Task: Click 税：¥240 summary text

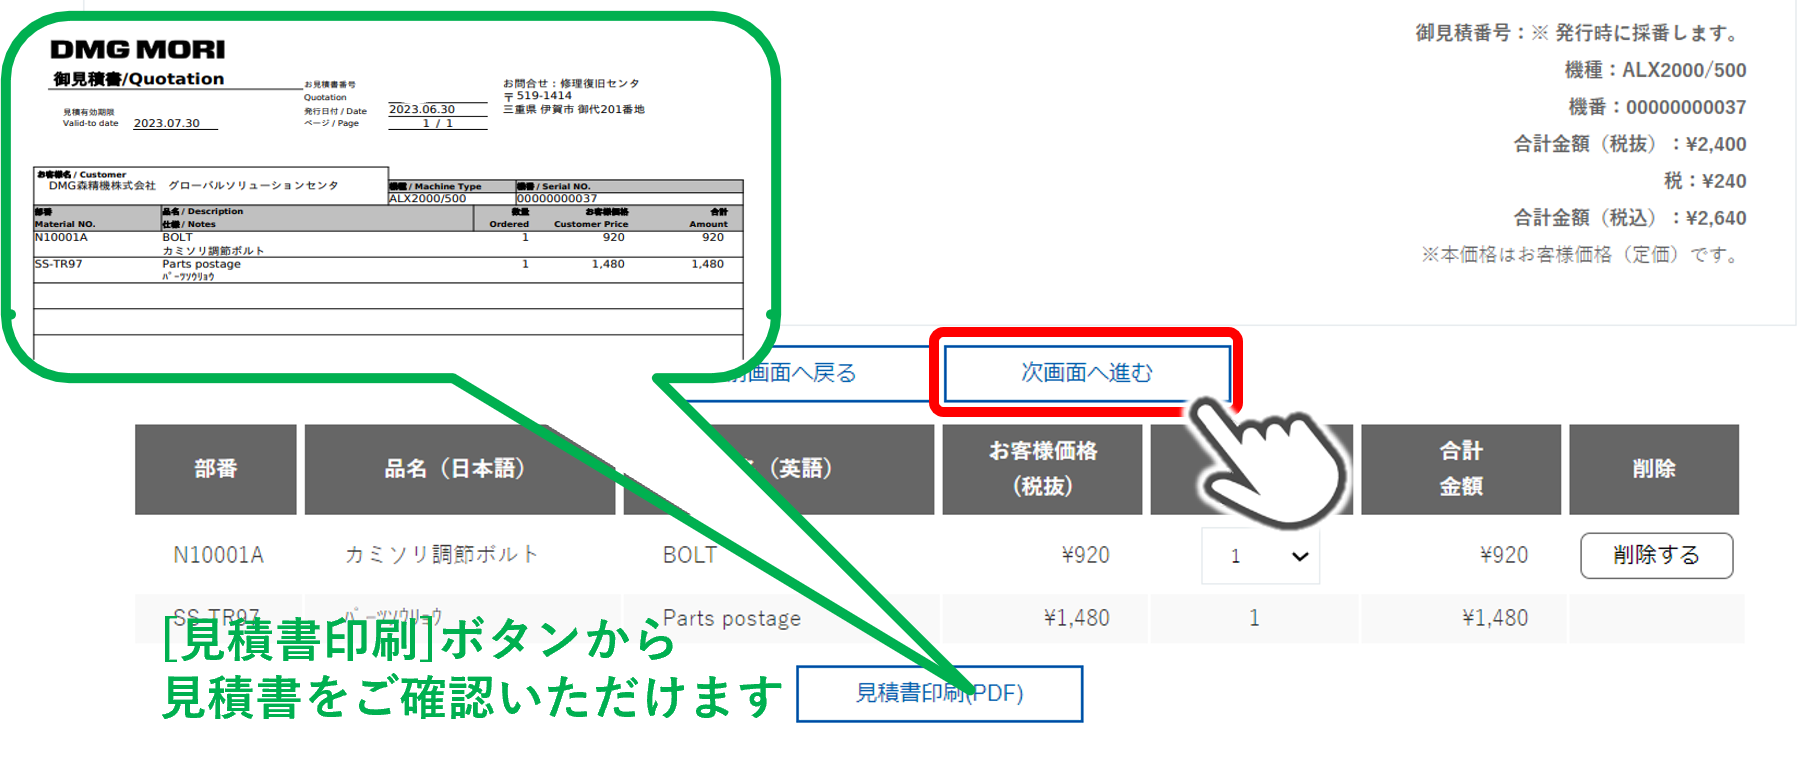Action: click(x=1705, y=181)
